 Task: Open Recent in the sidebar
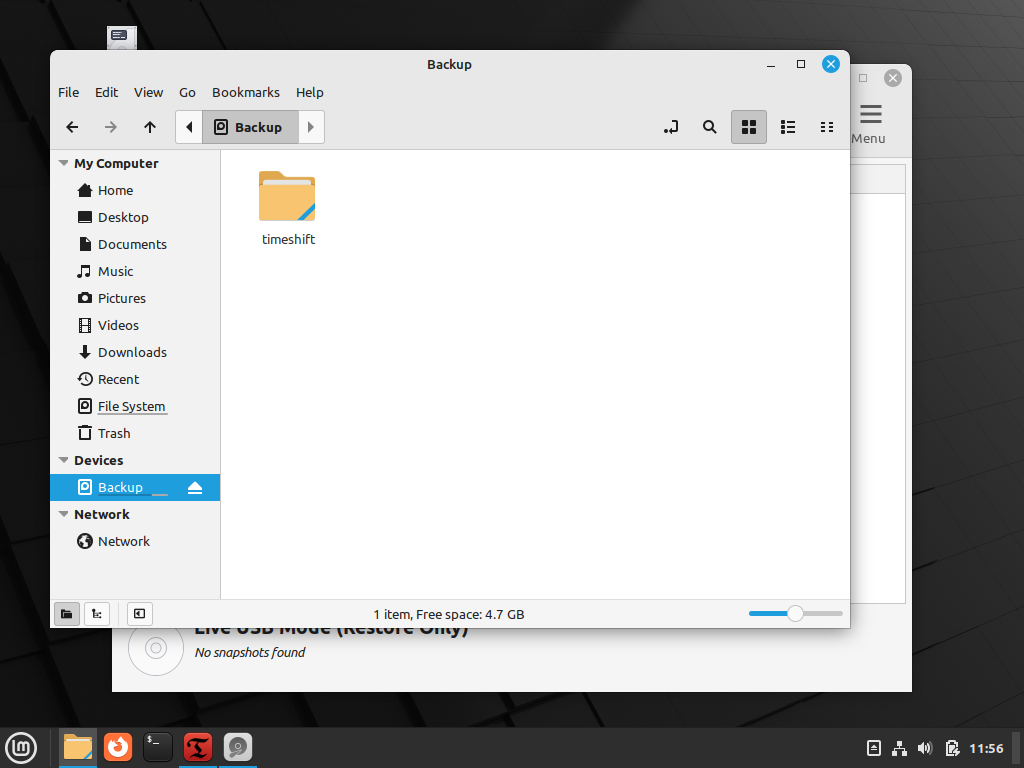click(135, 379)
